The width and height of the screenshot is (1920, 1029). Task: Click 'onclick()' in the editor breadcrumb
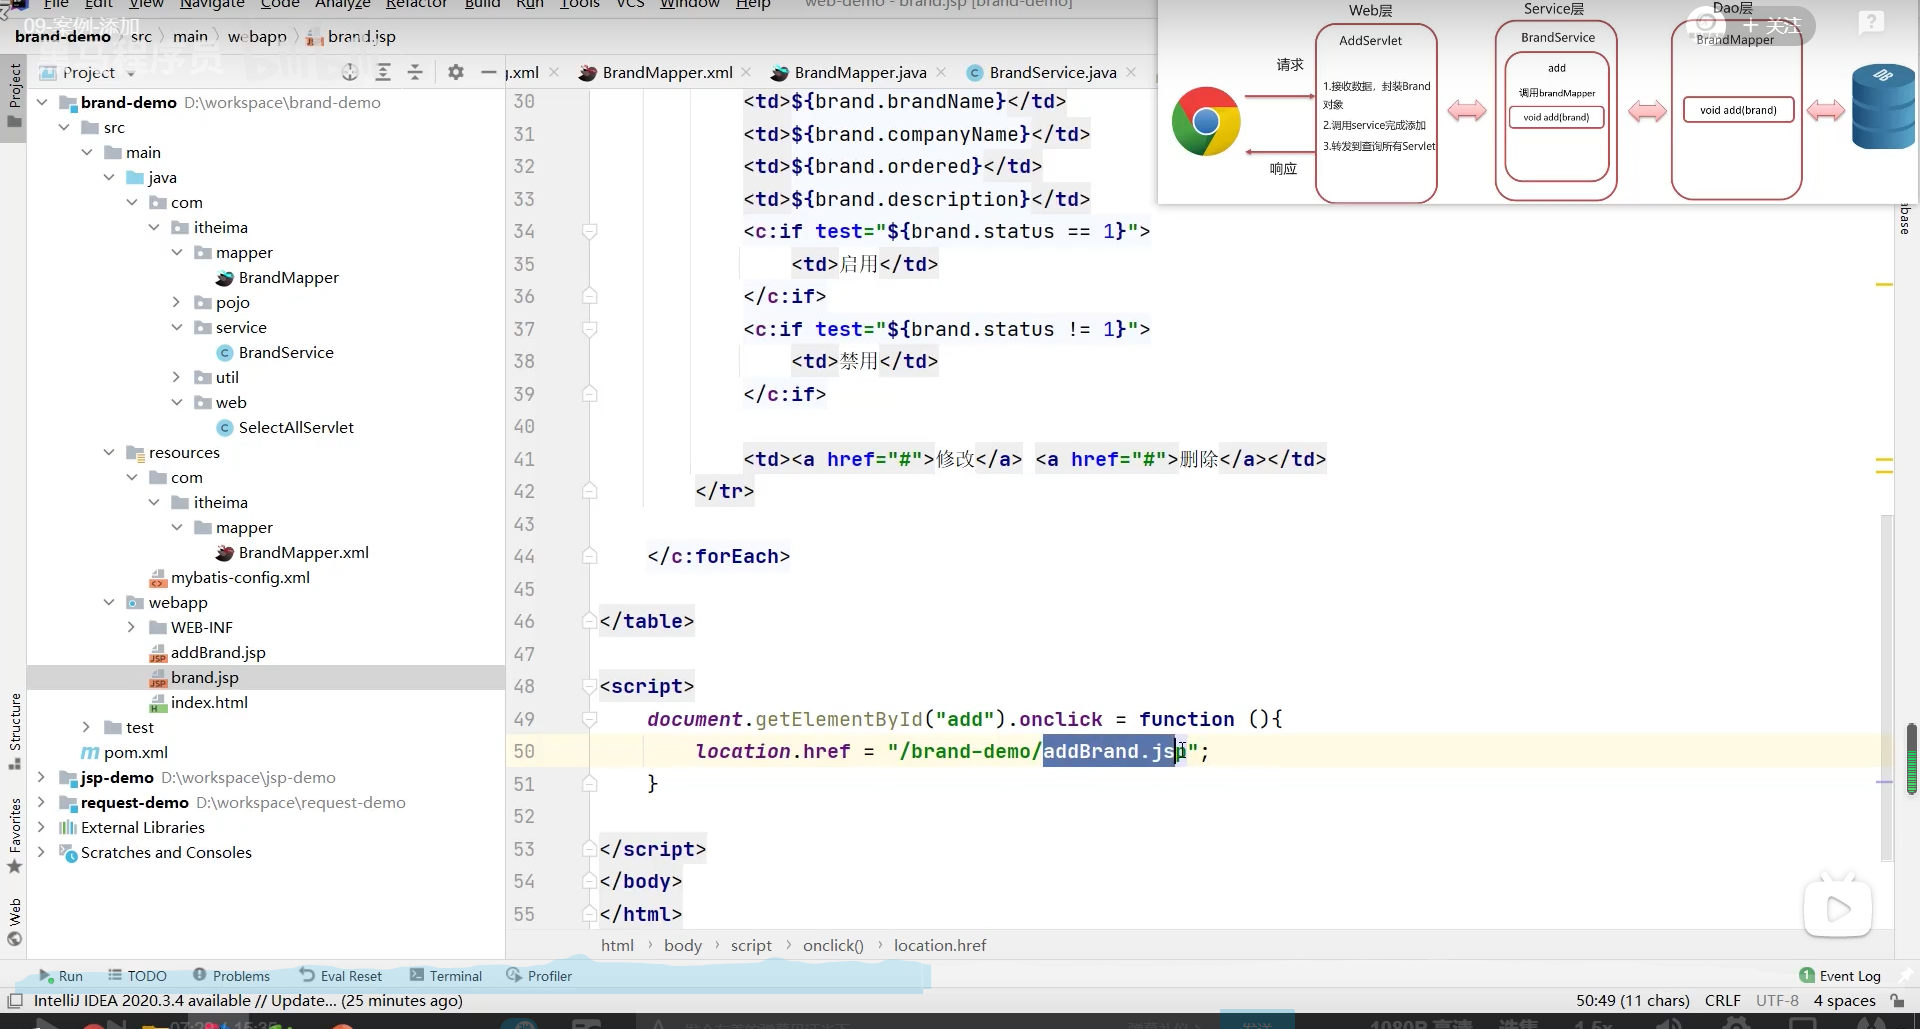pyautogui.click(x=833, y=946)
